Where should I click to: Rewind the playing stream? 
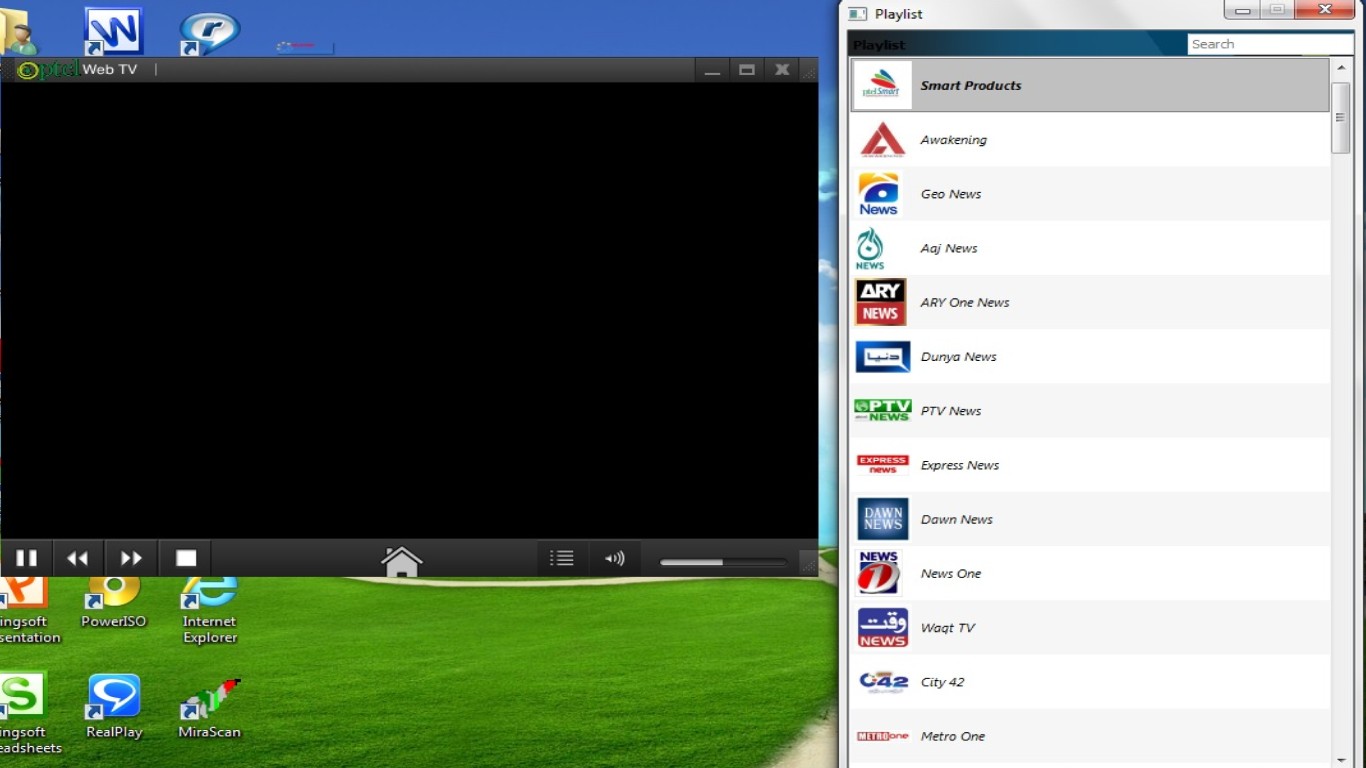tap(78, 558)
